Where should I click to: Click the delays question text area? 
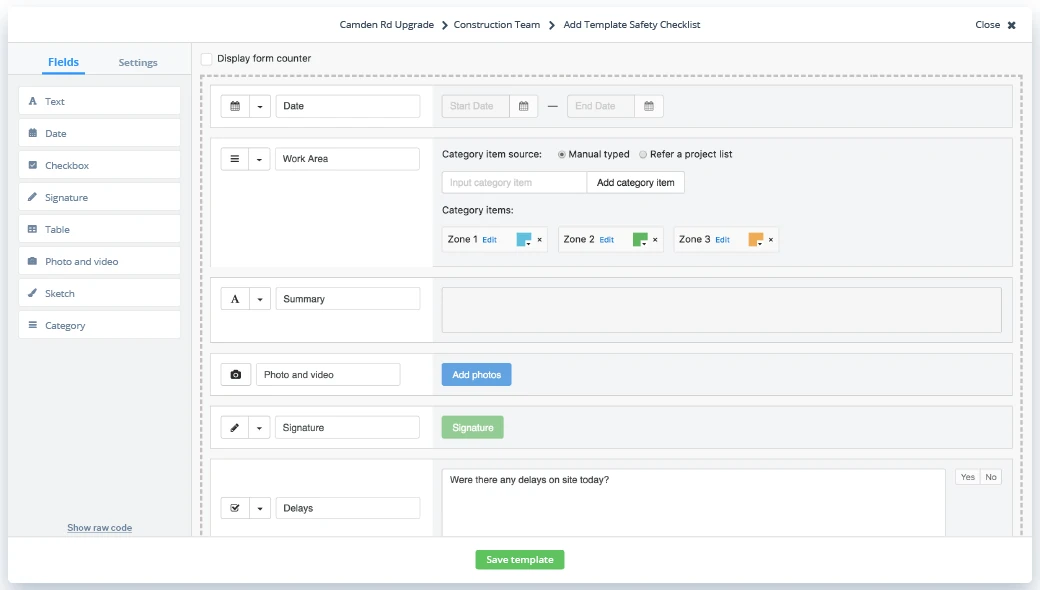click(694, 502)
